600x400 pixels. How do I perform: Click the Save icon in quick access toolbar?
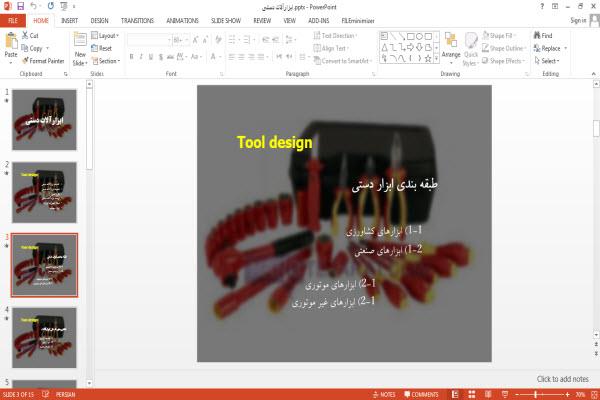pyautogui.click(x=21, y=6)
